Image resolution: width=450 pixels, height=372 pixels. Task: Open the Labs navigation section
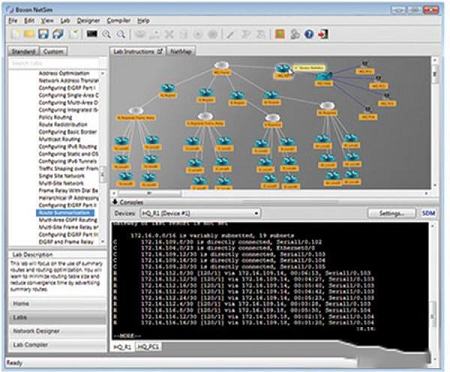point(57,317)
